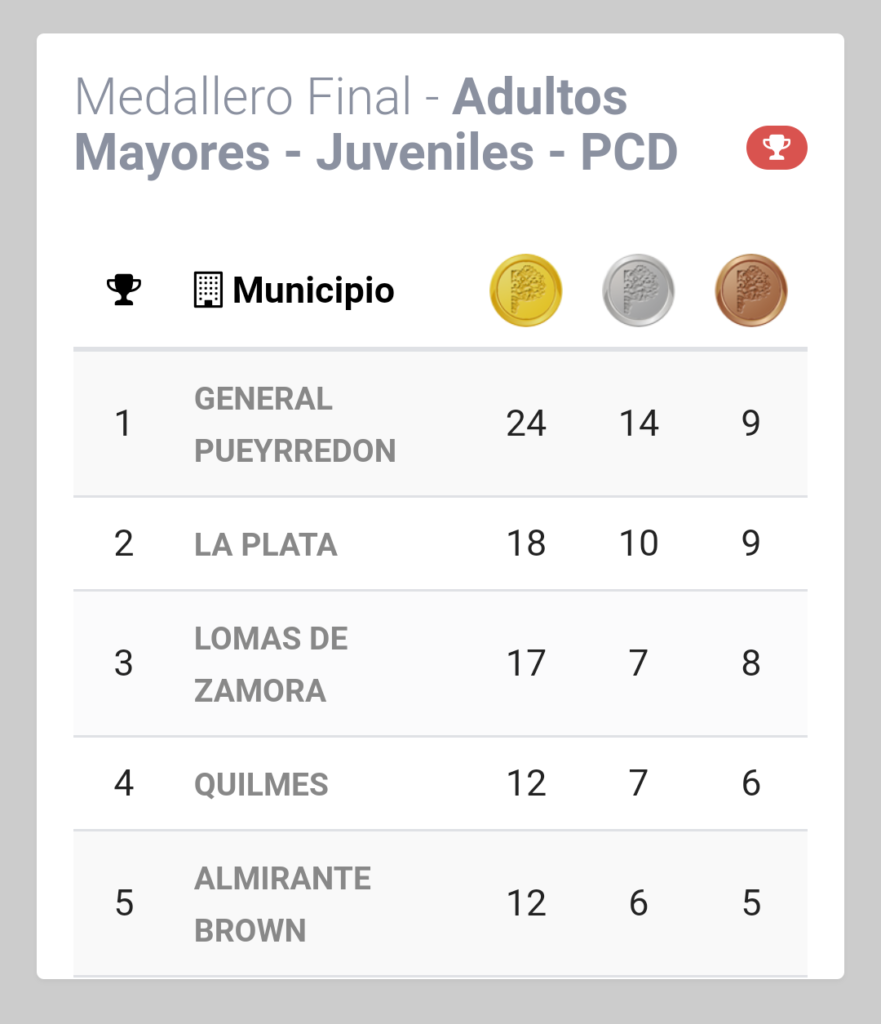Click Quilmes' bronze medal count of 6

(x=751, y=784)
